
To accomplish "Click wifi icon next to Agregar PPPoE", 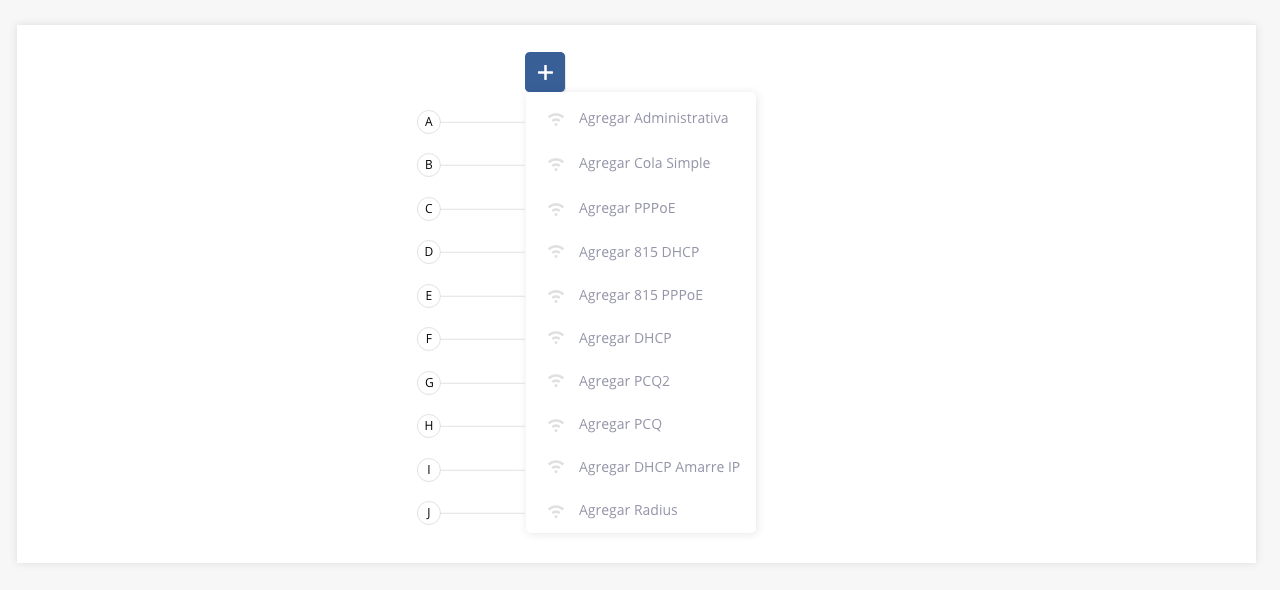I will [556, 209].
